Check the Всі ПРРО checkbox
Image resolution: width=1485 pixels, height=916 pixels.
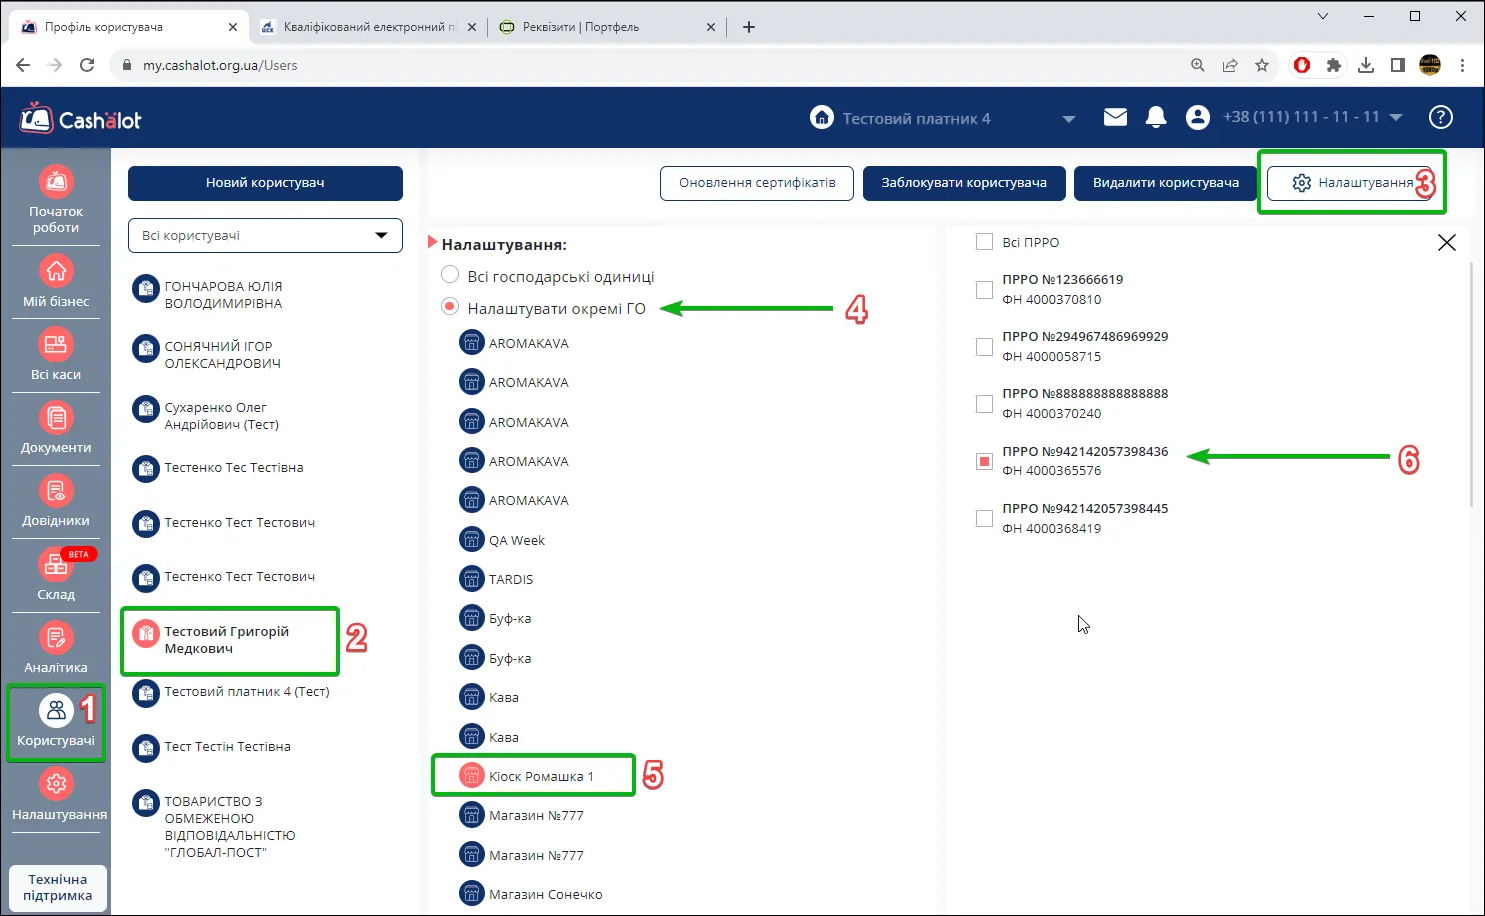pos(984,242)
